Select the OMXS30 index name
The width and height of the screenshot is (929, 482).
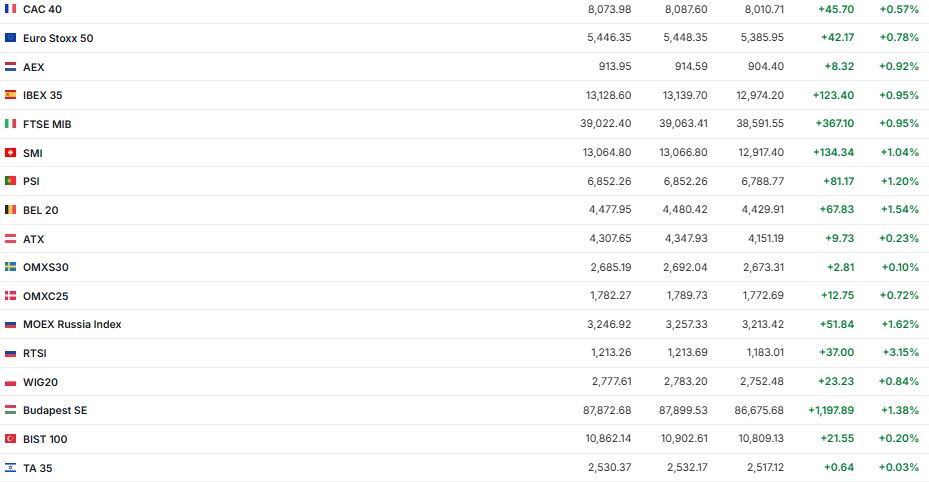[46, 267]
